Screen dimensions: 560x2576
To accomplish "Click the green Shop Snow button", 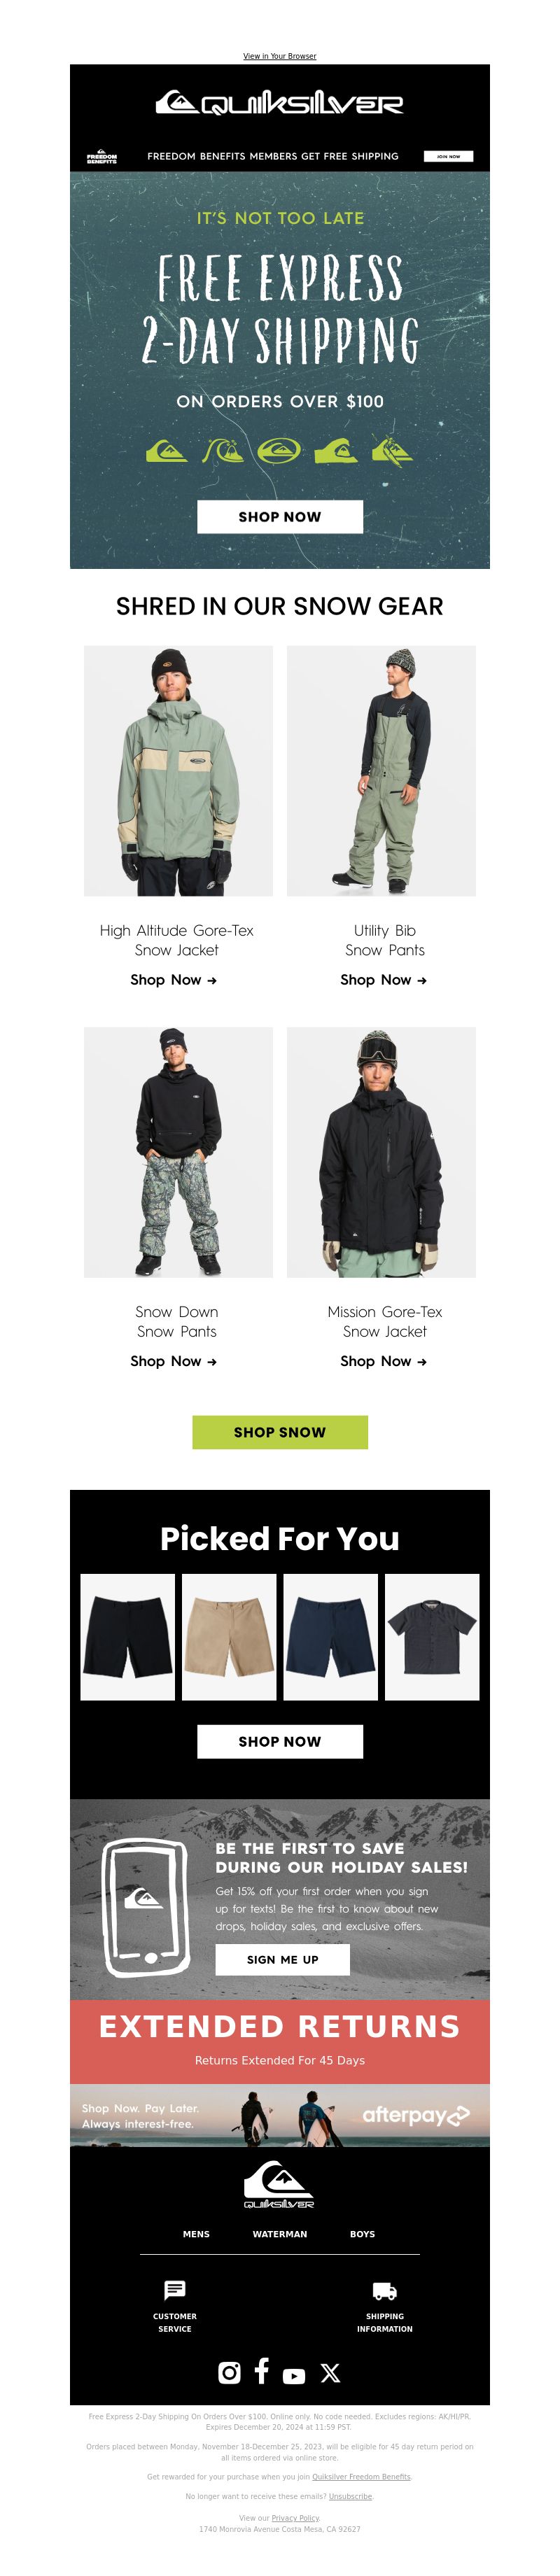I will click(280, 1432).
